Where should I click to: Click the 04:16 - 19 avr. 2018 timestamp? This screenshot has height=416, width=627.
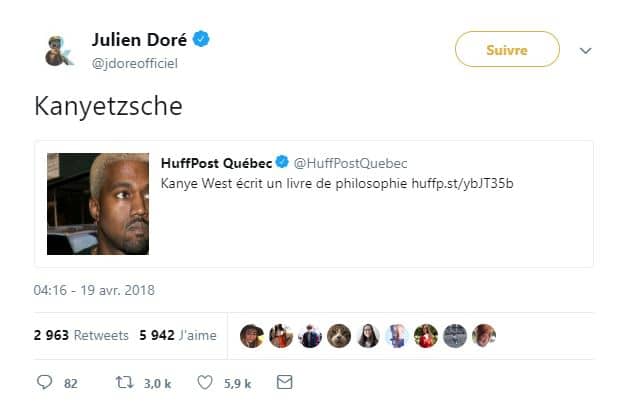94,291
